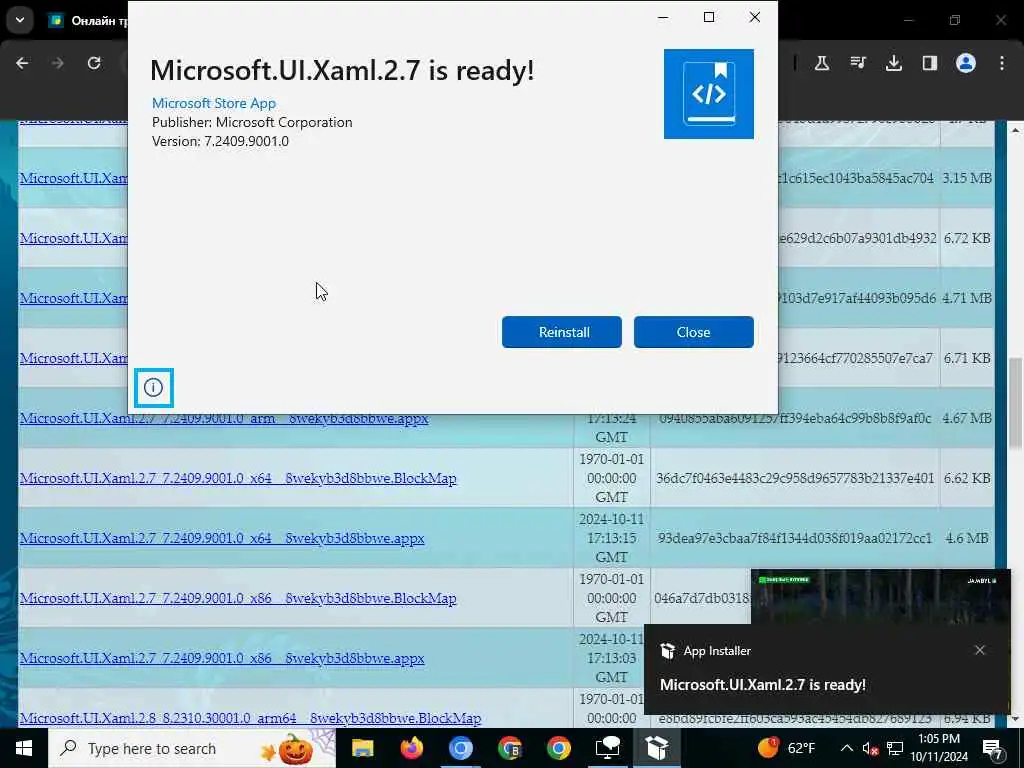Click the pumpkin search highlight icon

(x=295, y=748)
